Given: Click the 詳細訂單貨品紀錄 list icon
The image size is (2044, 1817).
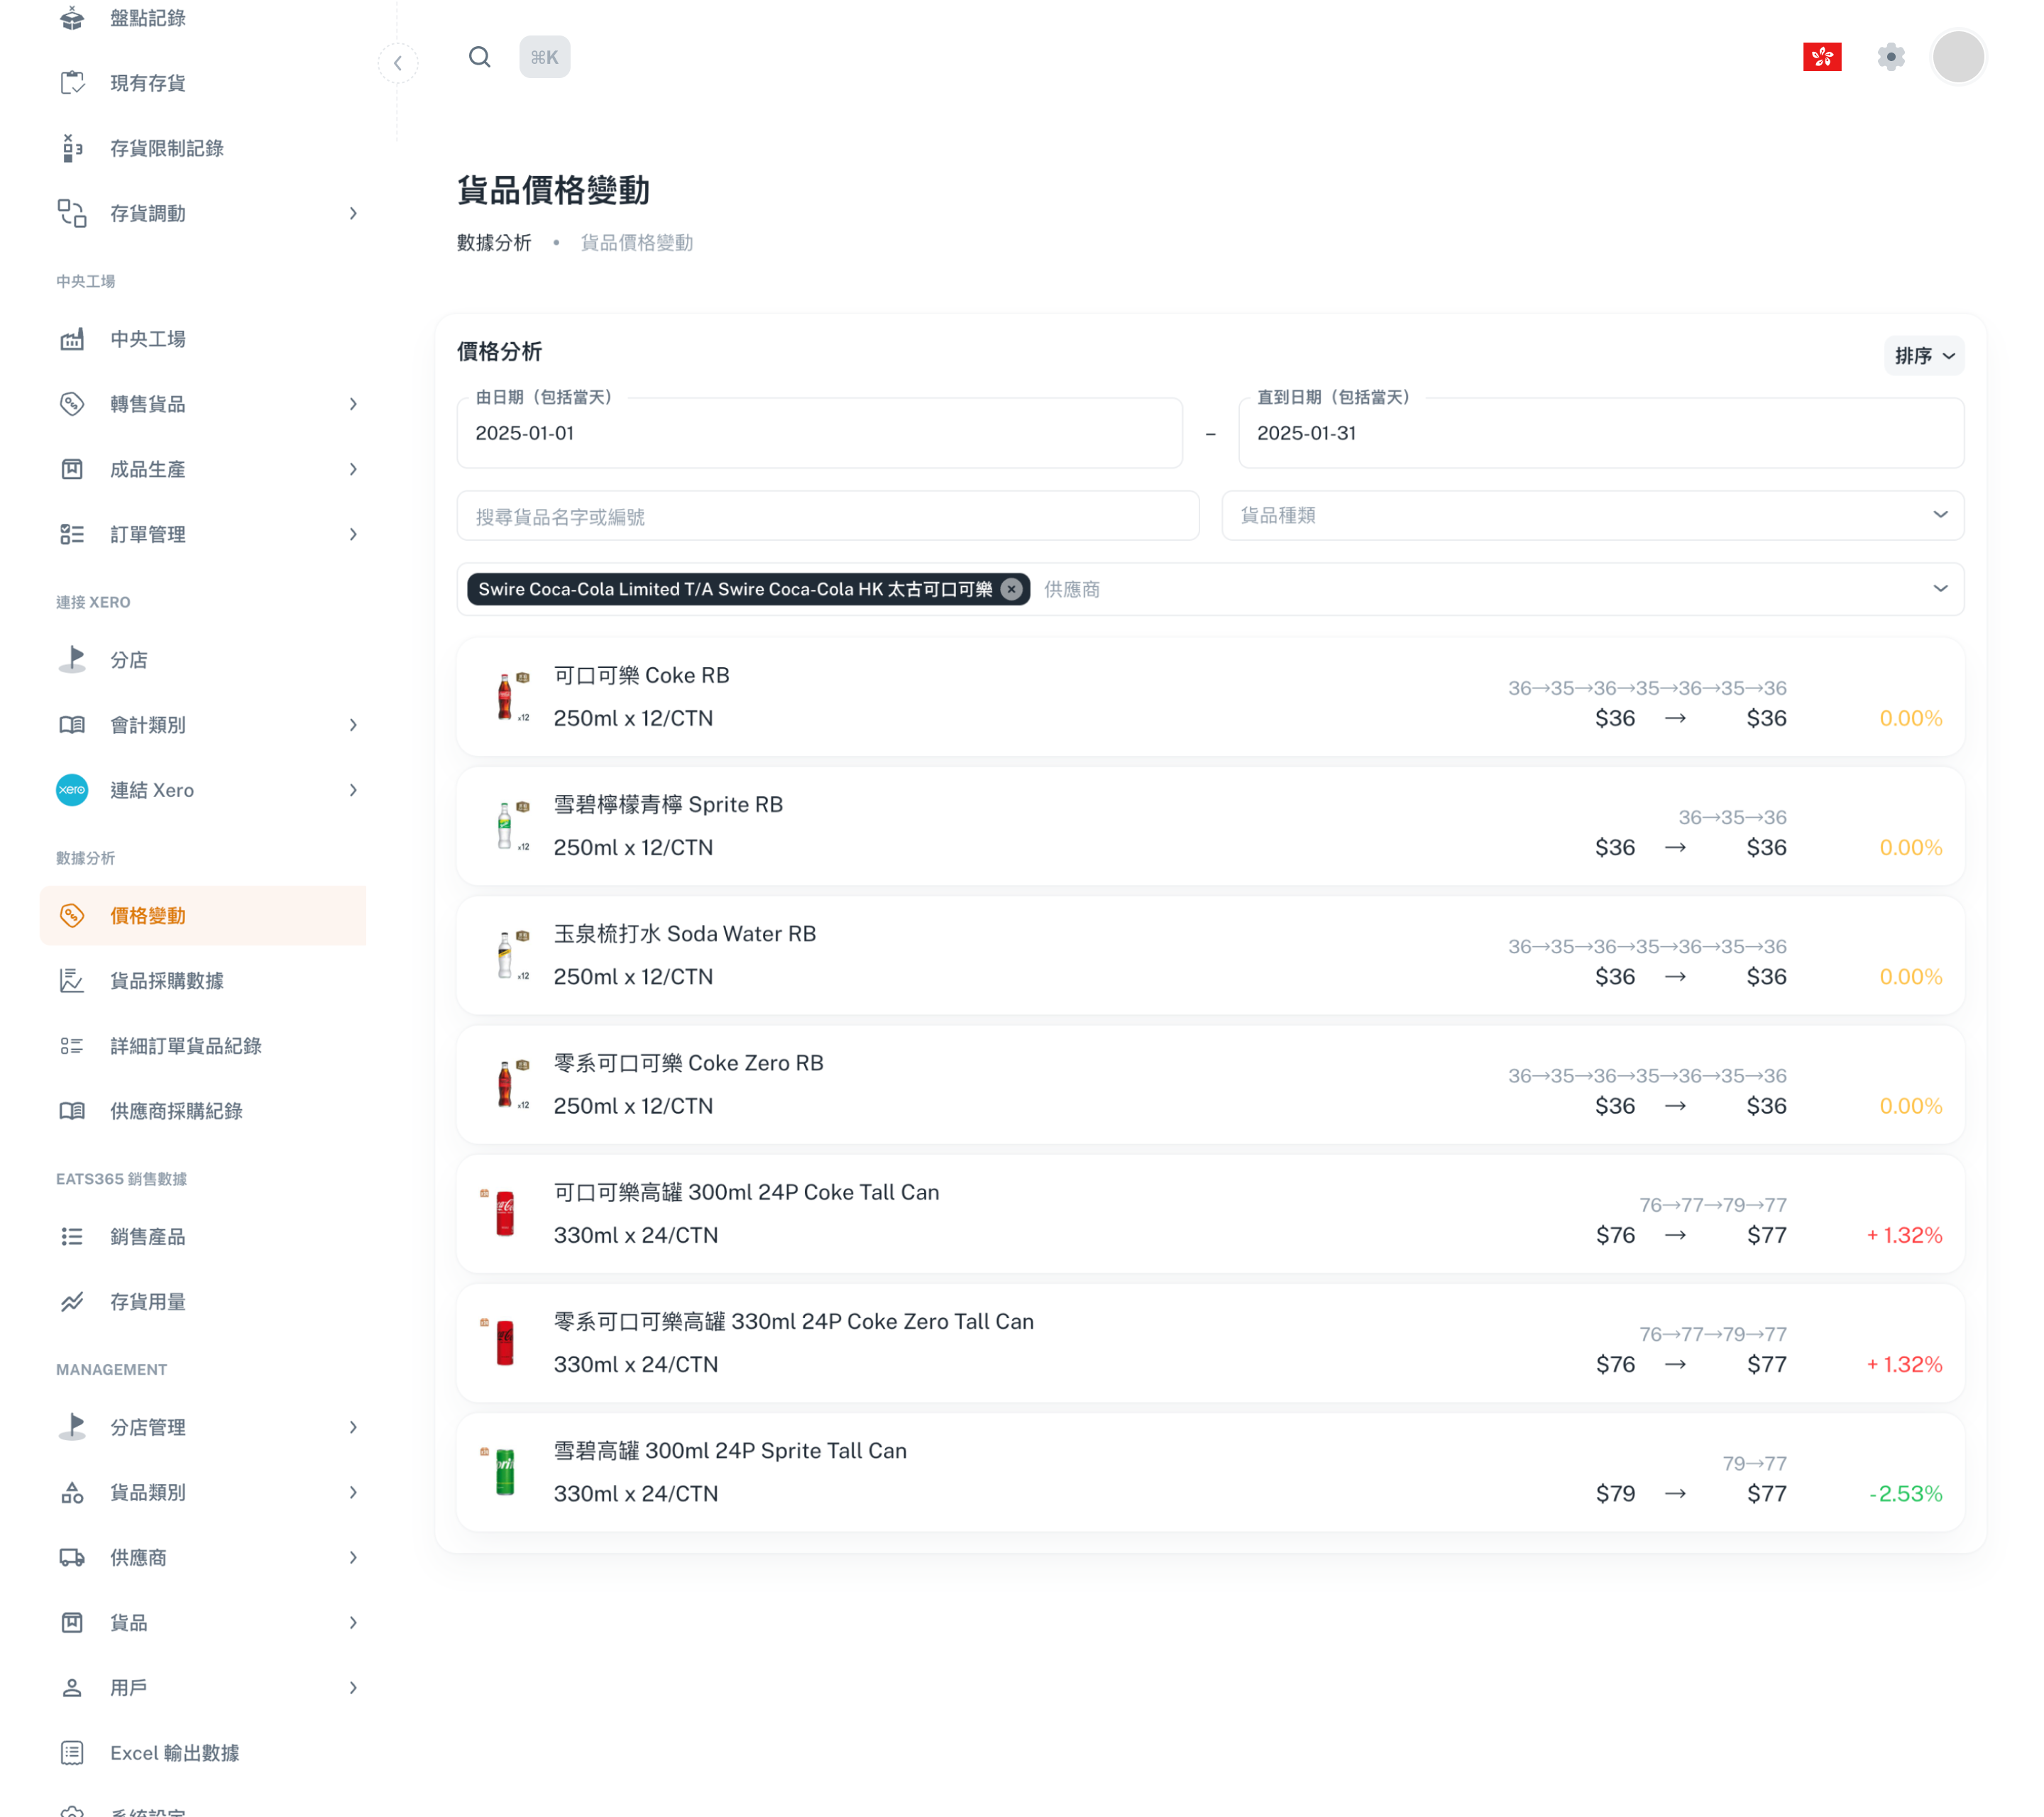Looking at the screenshot, I should pyautogui.click(x=72, y=1046).
